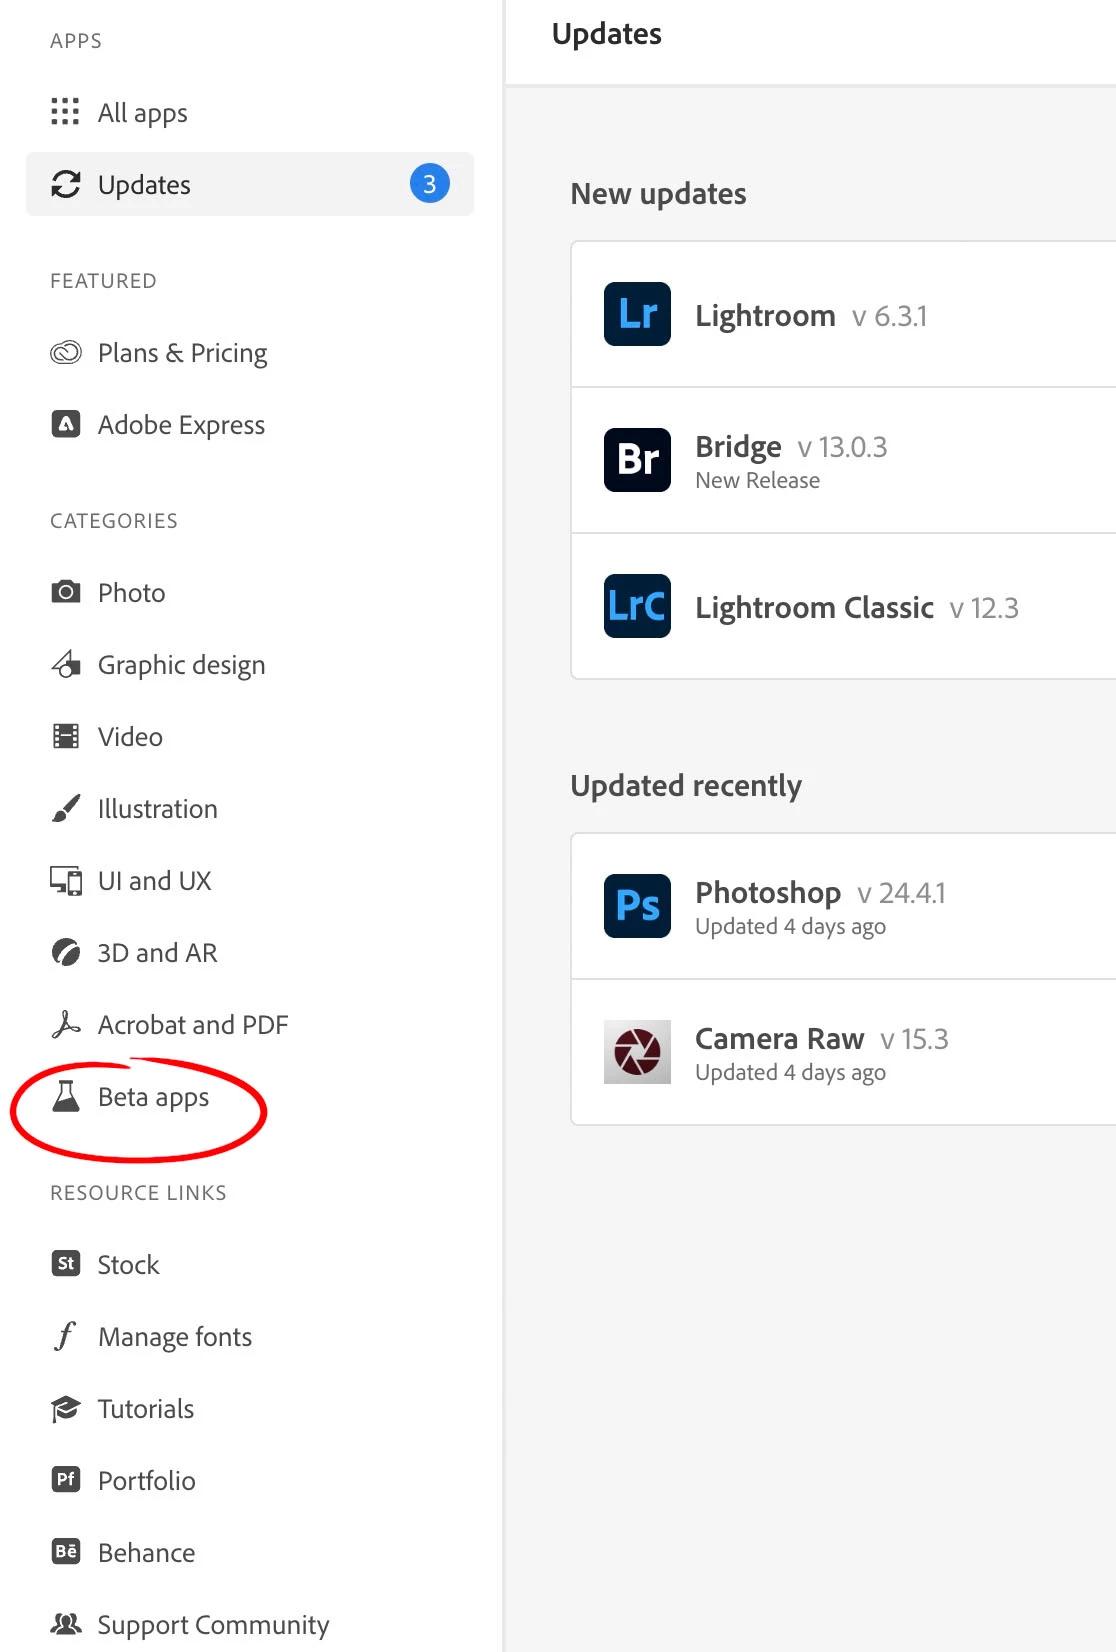Click the Updated recently heading

click(686, 786)
